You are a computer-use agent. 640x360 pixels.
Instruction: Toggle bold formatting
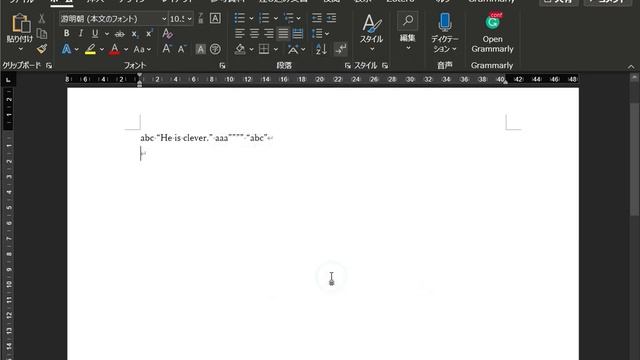(67, 33)
